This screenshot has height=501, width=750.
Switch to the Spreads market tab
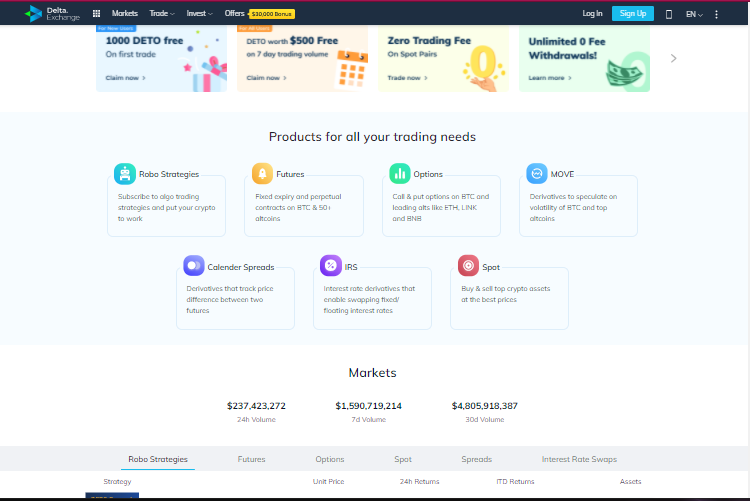[476, 459]
